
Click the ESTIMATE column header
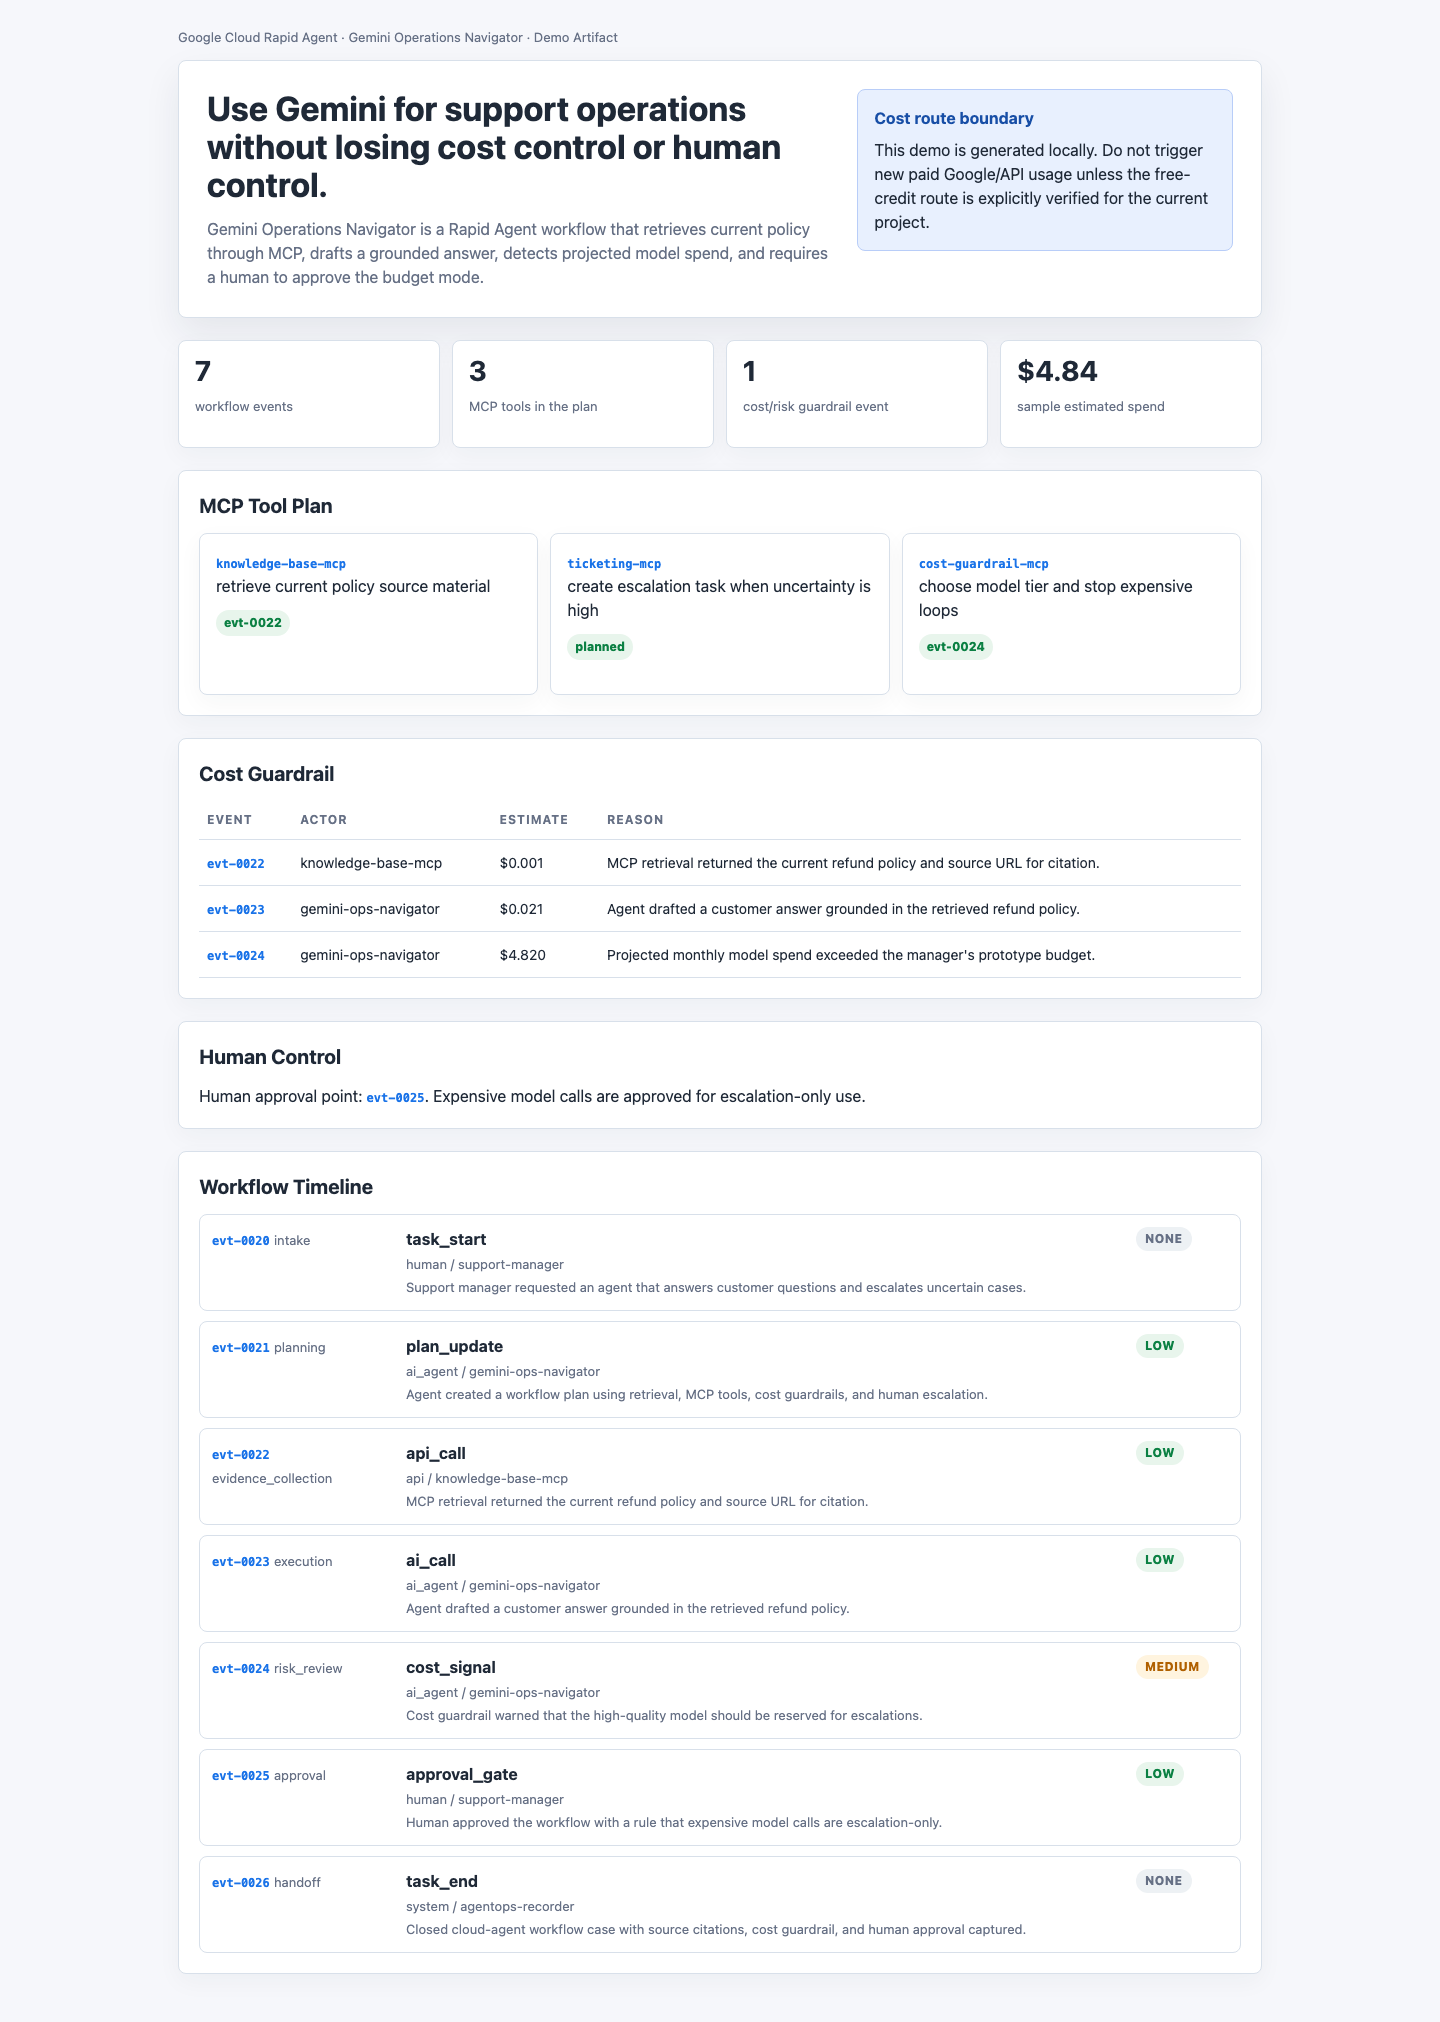[534, 820]
